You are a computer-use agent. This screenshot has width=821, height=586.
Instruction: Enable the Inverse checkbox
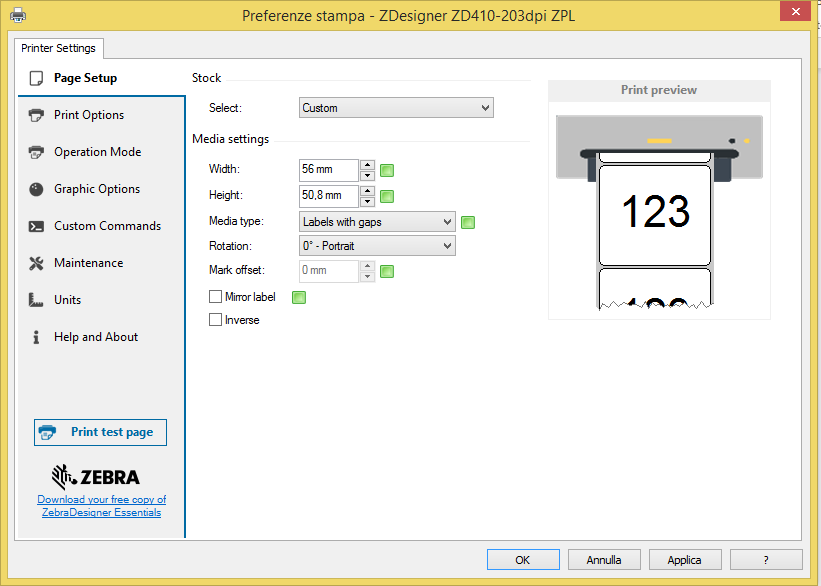[215, 319]
